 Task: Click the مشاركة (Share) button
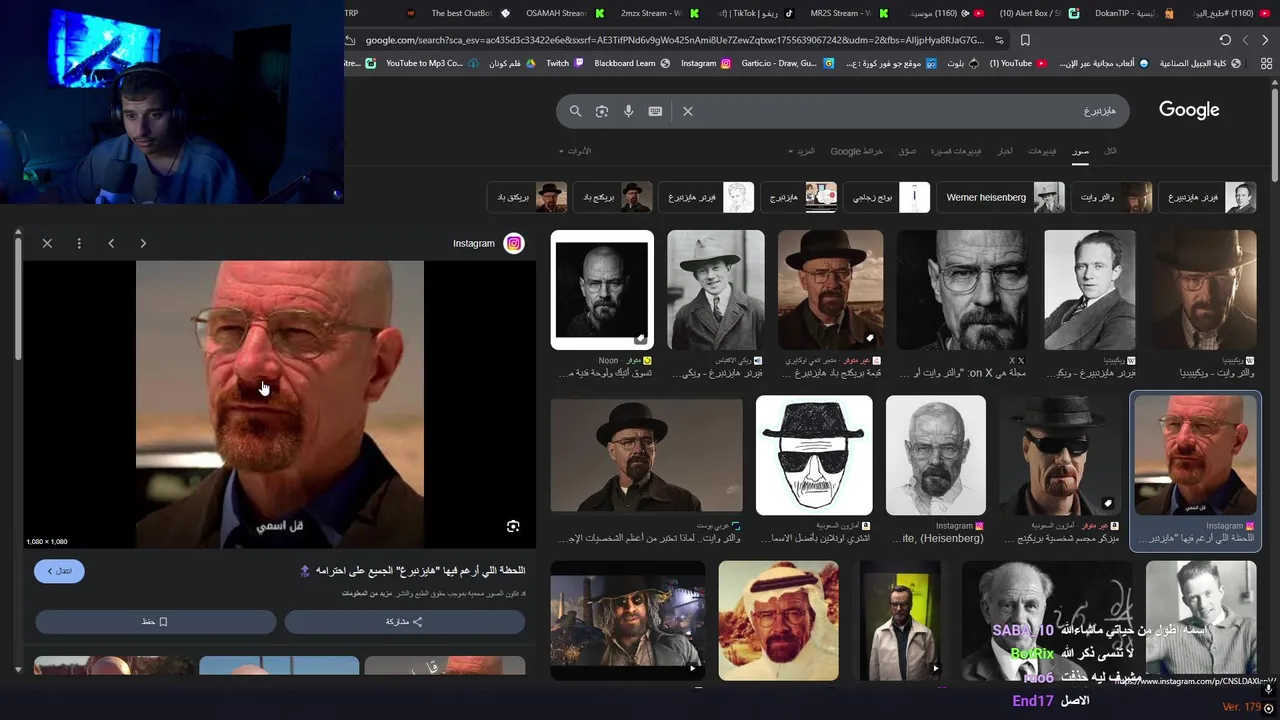(405, 621)
